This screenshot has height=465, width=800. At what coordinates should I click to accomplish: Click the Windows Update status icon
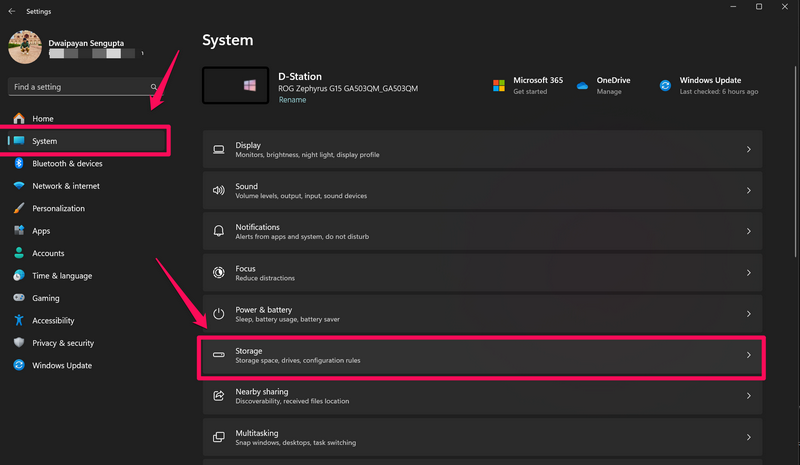coord(665,85)
